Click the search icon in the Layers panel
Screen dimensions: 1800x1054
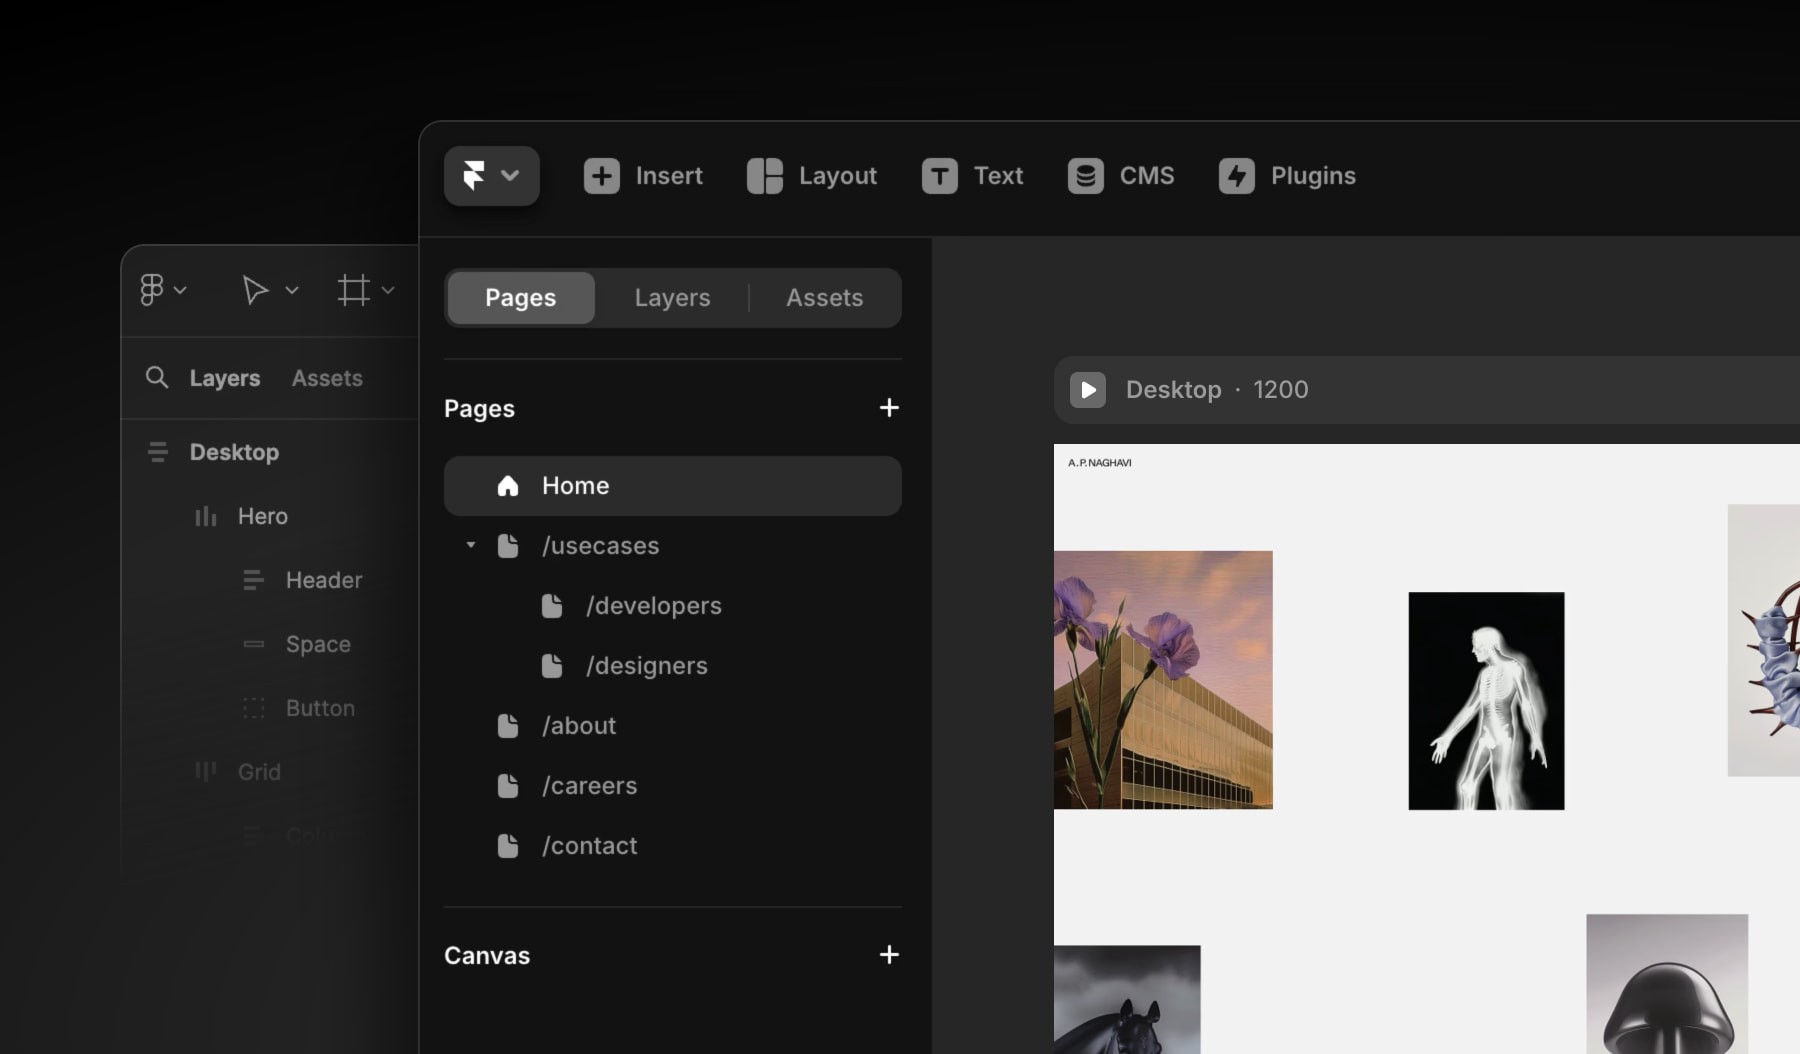[158, 377]
